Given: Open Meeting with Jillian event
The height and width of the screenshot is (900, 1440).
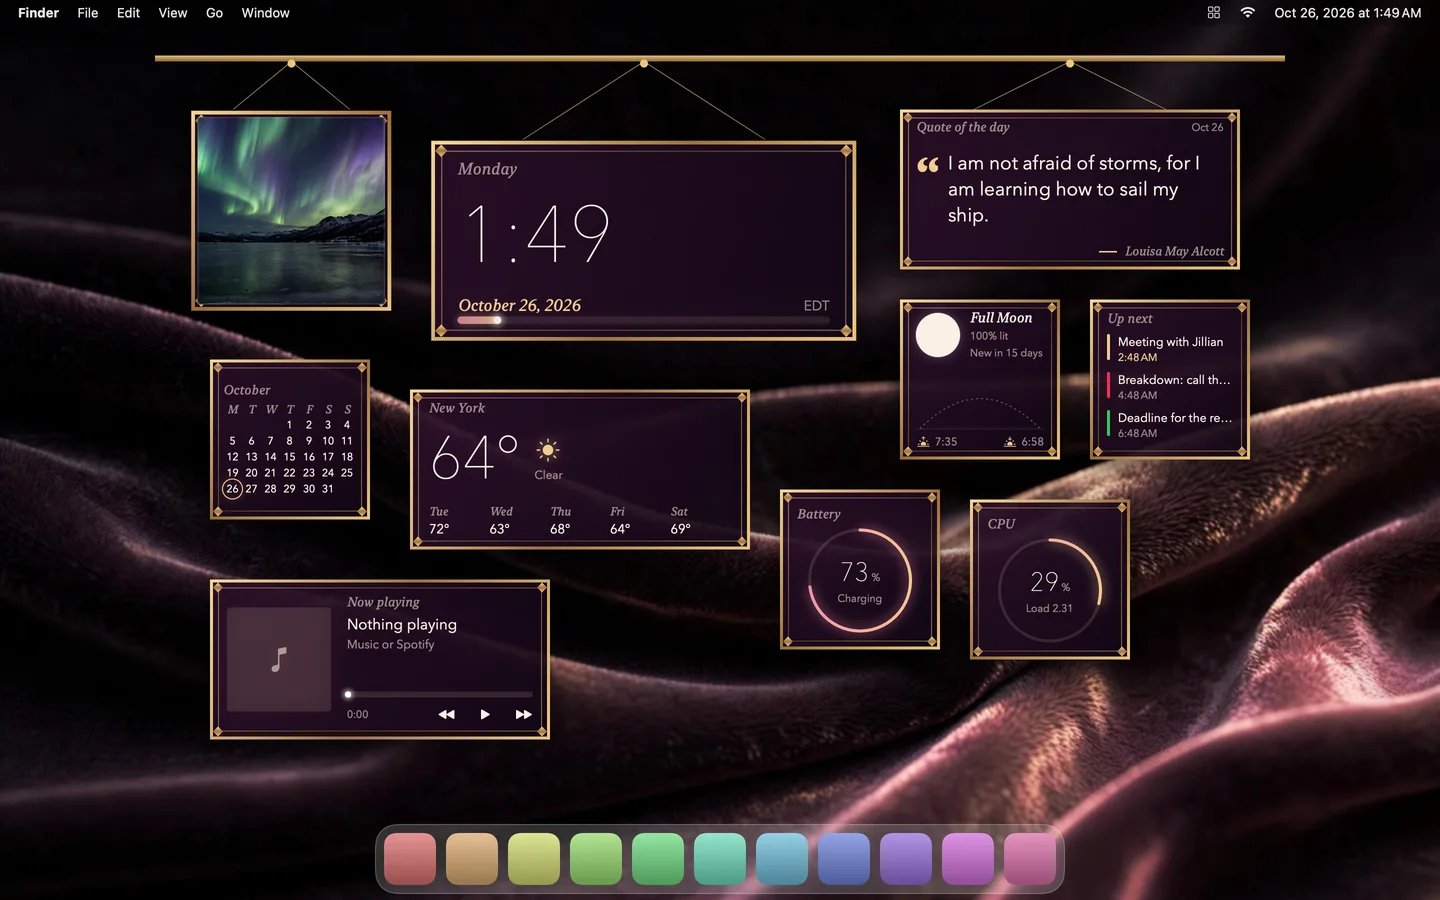Looking at the screenshot, I should (1170, 349).
